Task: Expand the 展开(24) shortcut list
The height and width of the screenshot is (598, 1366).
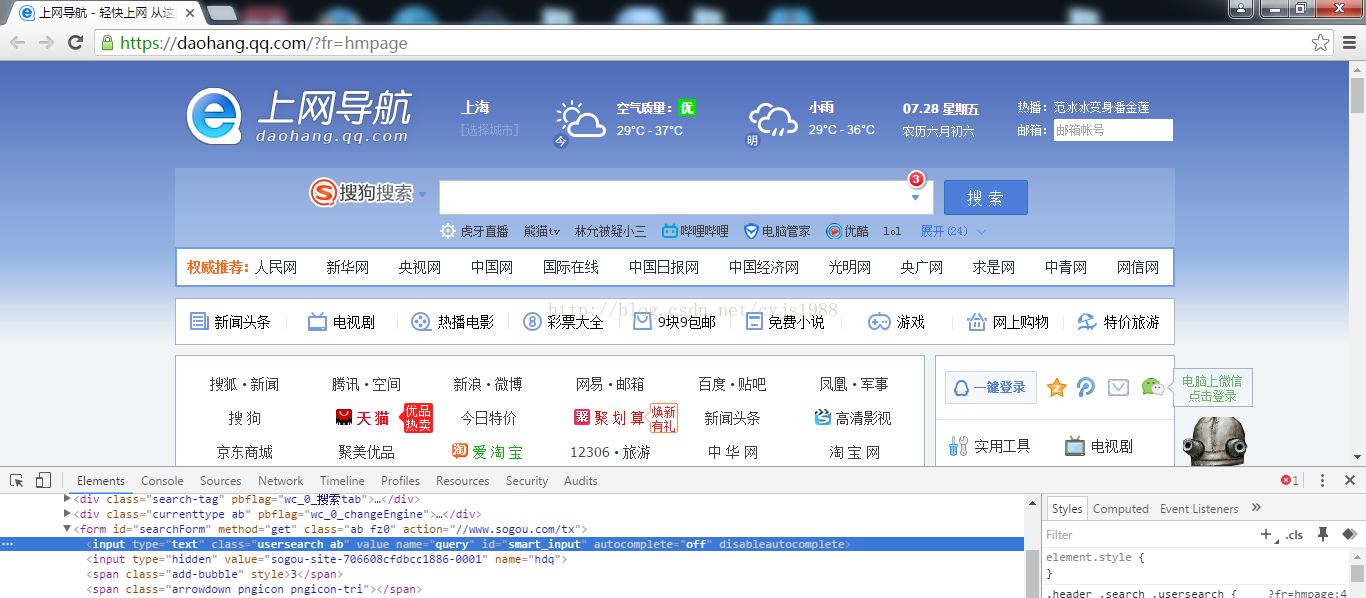Action: coord(954,231)
